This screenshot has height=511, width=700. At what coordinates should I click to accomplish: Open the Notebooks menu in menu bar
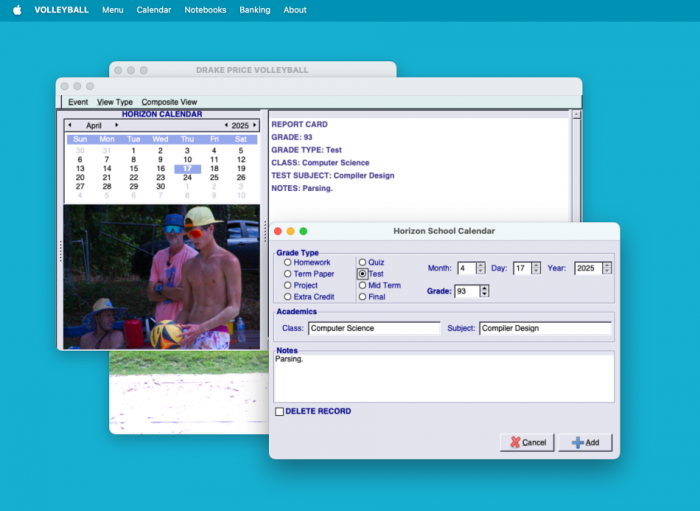(x=205, y=10)
